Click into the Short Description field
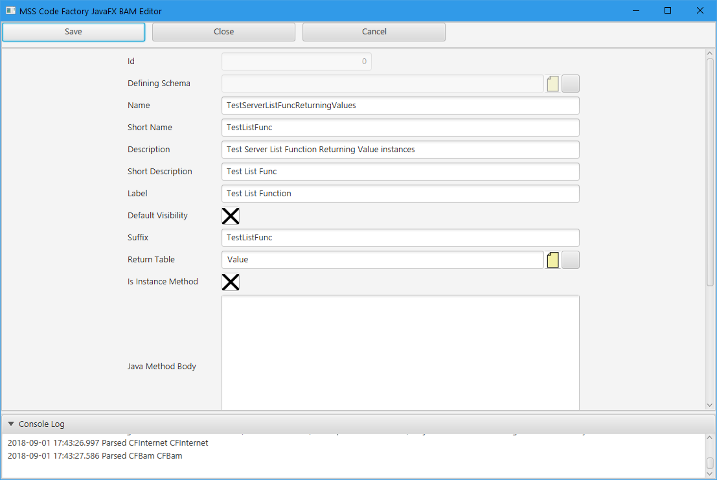This screenshot has width=717, height=480. [400, 171]
